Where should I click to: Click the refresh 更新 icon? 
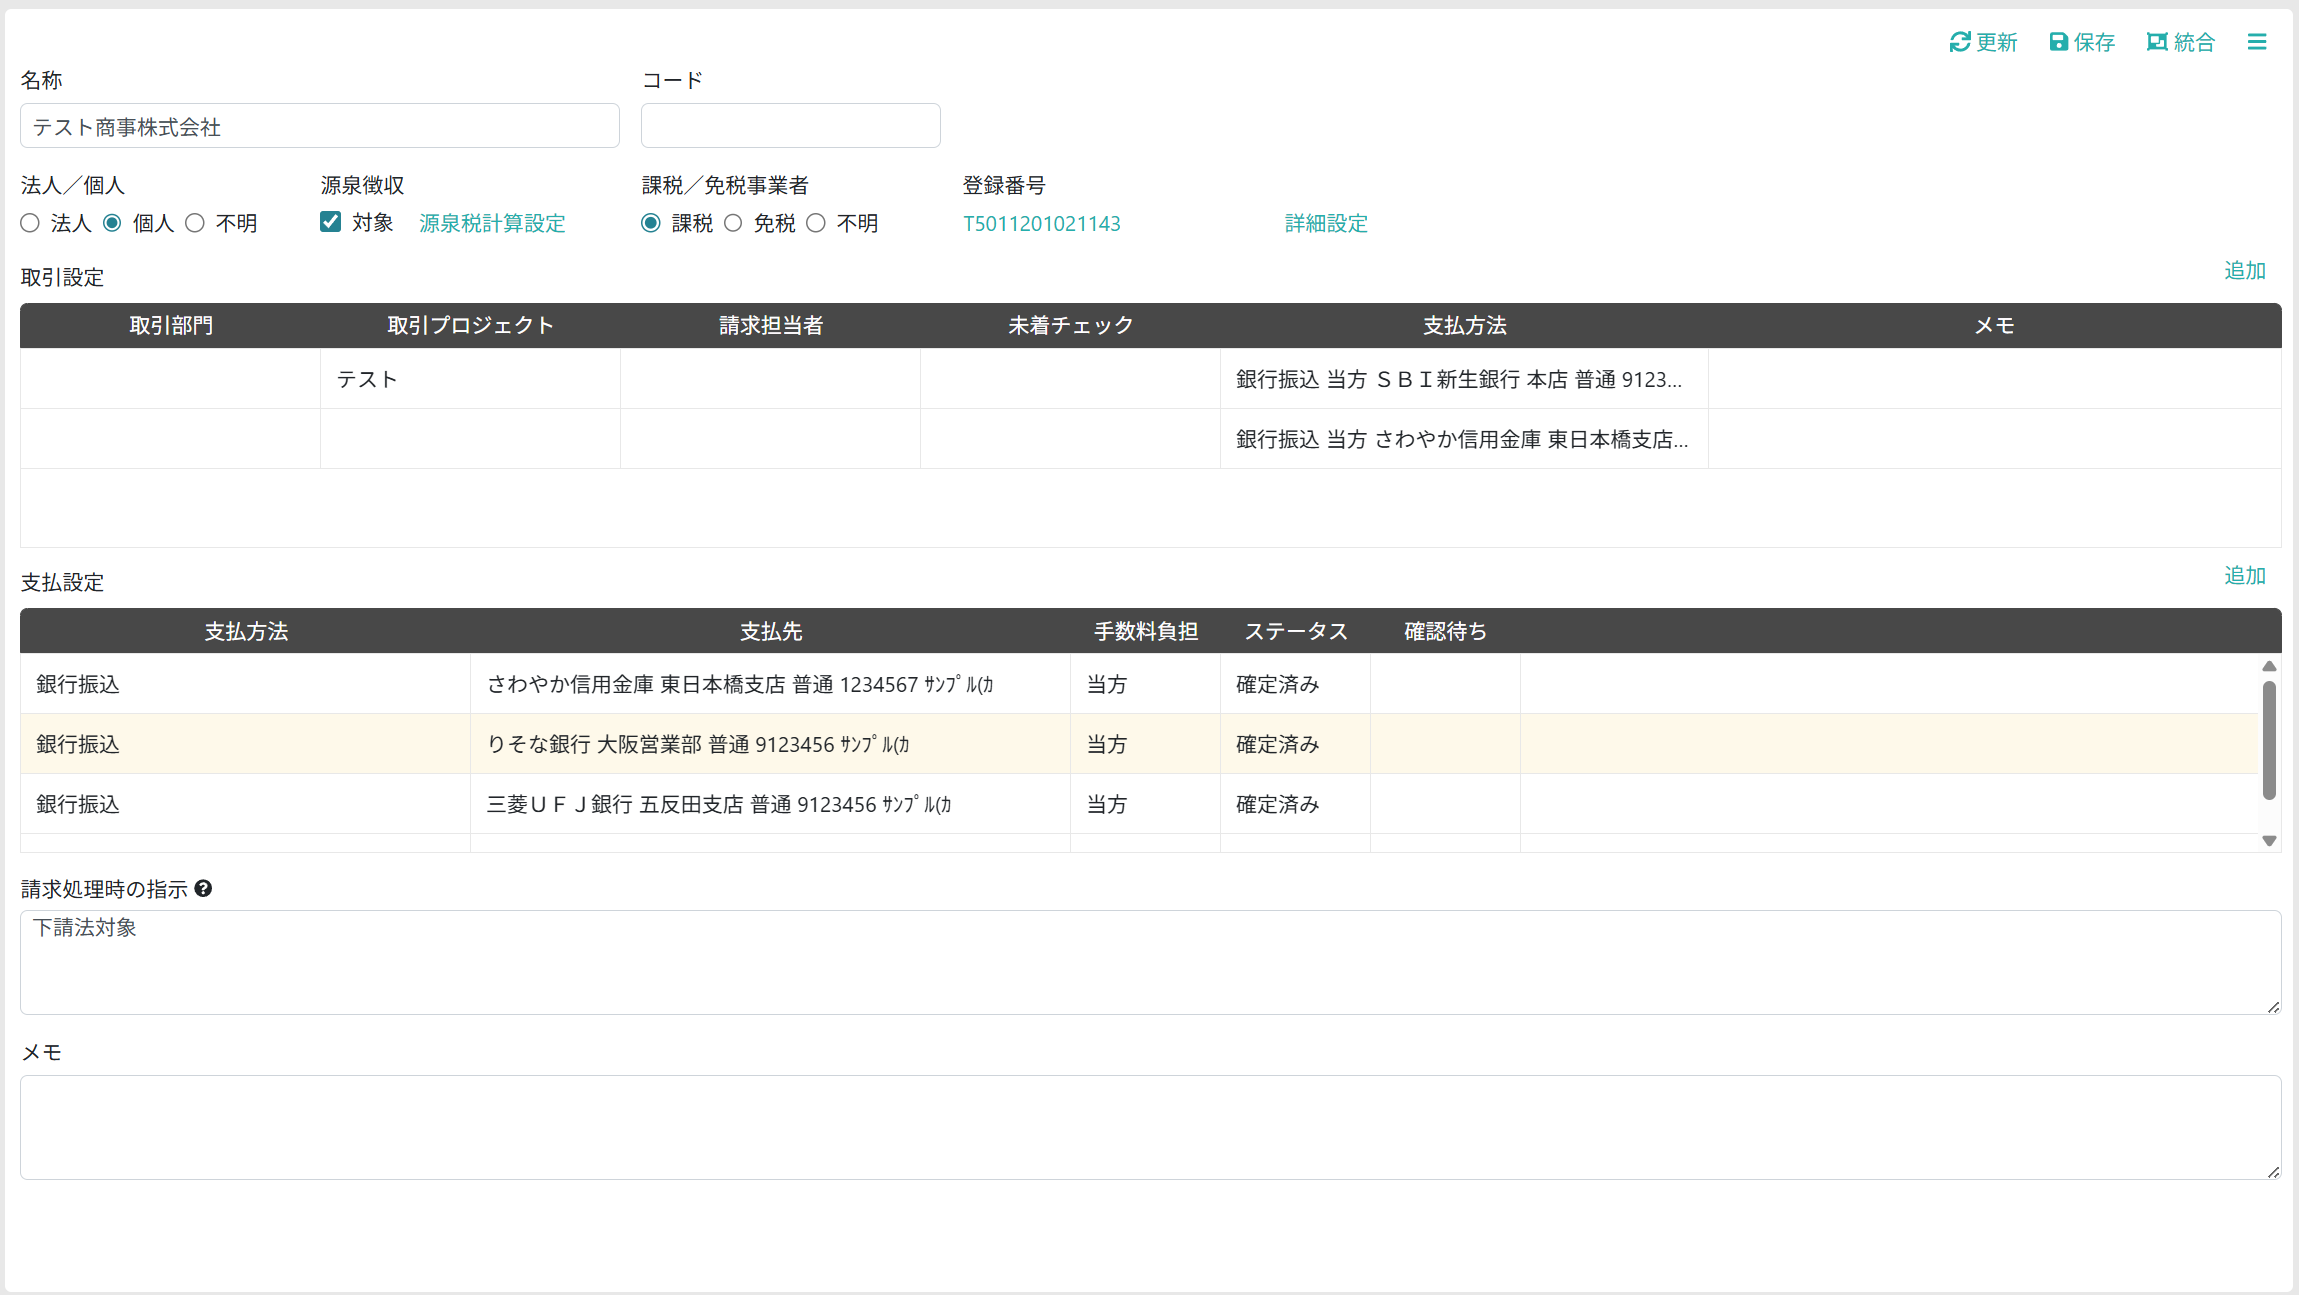pos(1959,42)
